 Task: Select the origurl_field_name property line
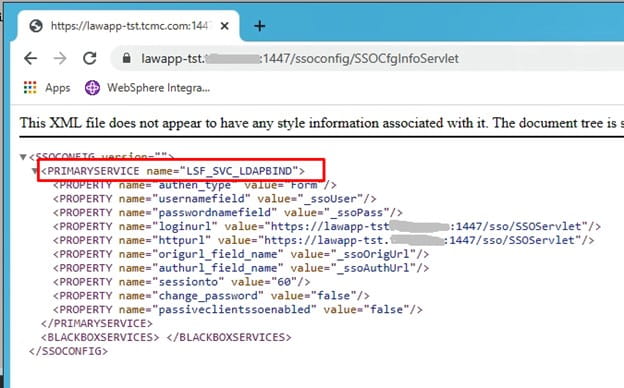pos(241,254)
